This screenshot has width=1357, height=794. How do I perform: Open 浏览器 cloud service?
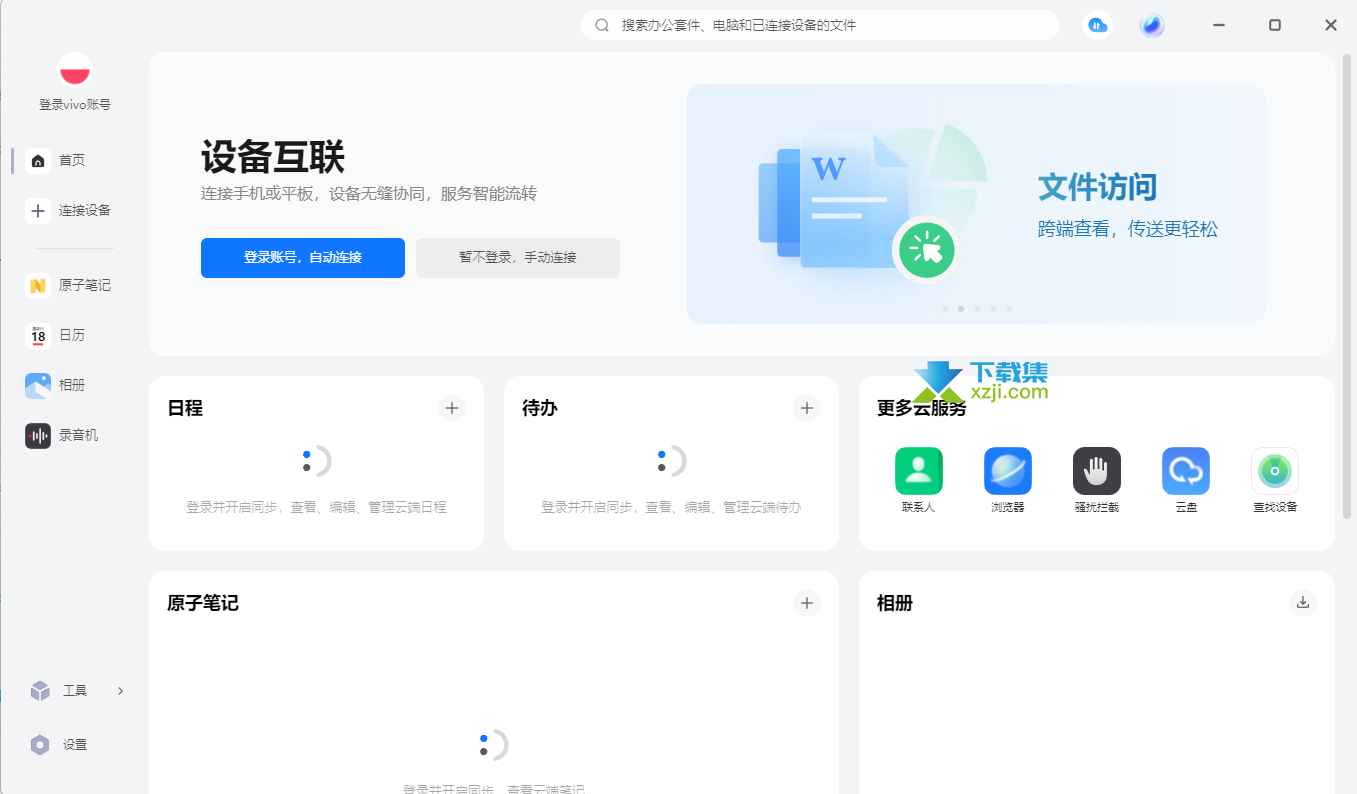coord(1008,480)
